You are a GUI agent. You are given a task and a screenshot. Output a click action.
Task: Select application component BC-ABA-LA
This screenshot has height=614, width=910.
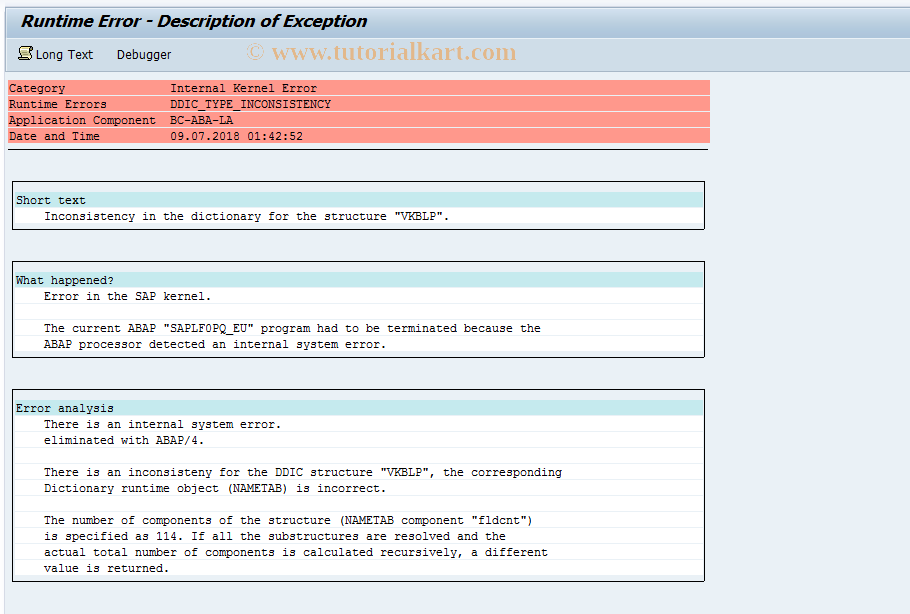coord(201,120)
